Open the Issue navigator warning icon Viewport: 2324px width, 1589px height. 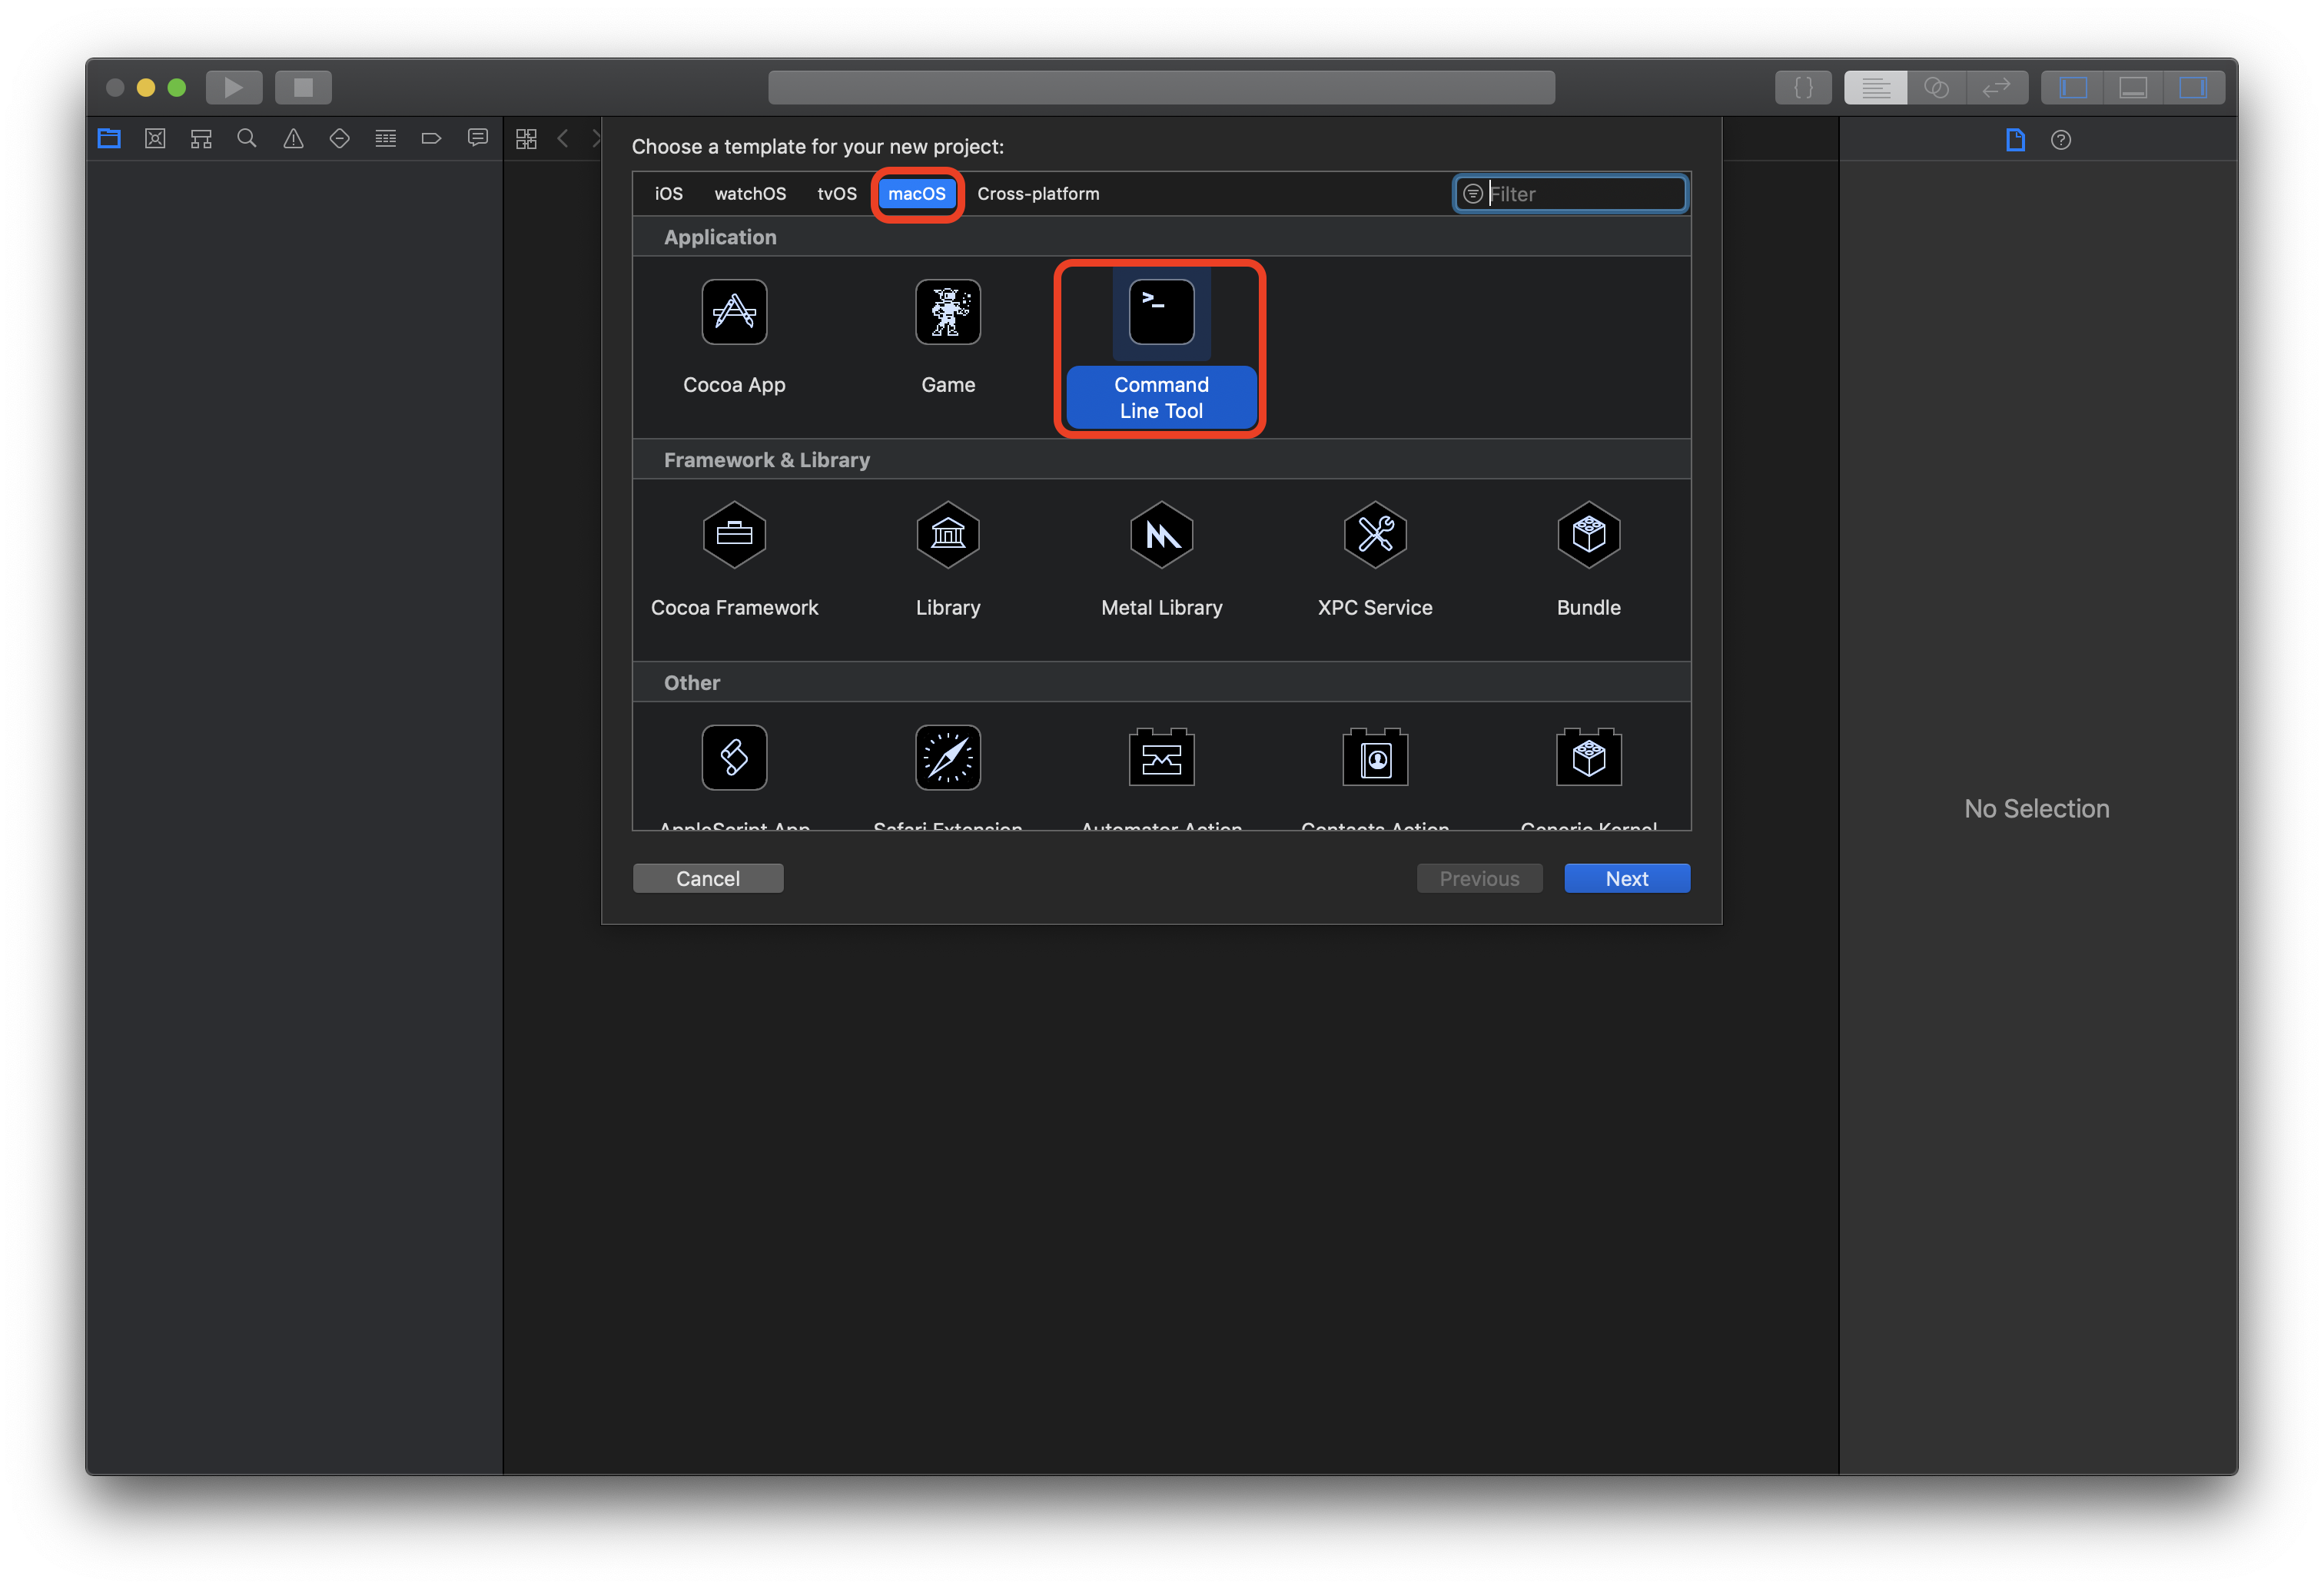pos(293,139)
